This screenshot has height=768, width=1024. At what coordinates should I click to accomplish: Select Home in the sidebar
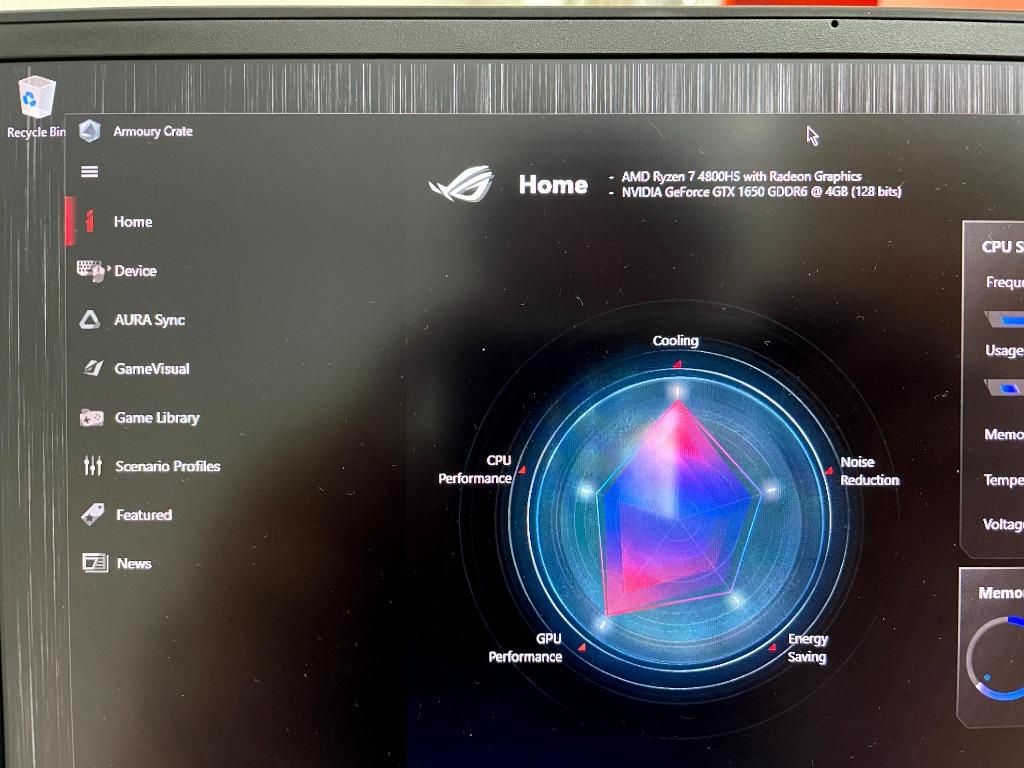tap(133, 222)
